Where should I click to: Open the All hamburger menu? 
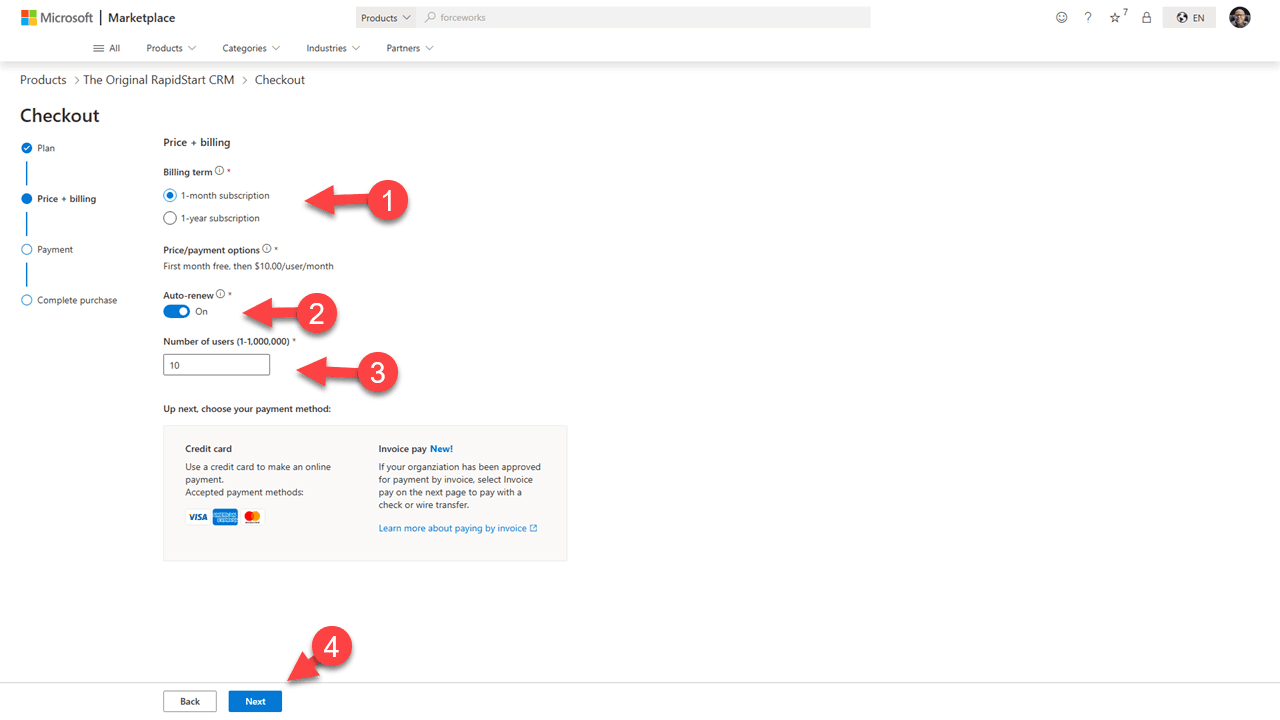coord(106,48)
